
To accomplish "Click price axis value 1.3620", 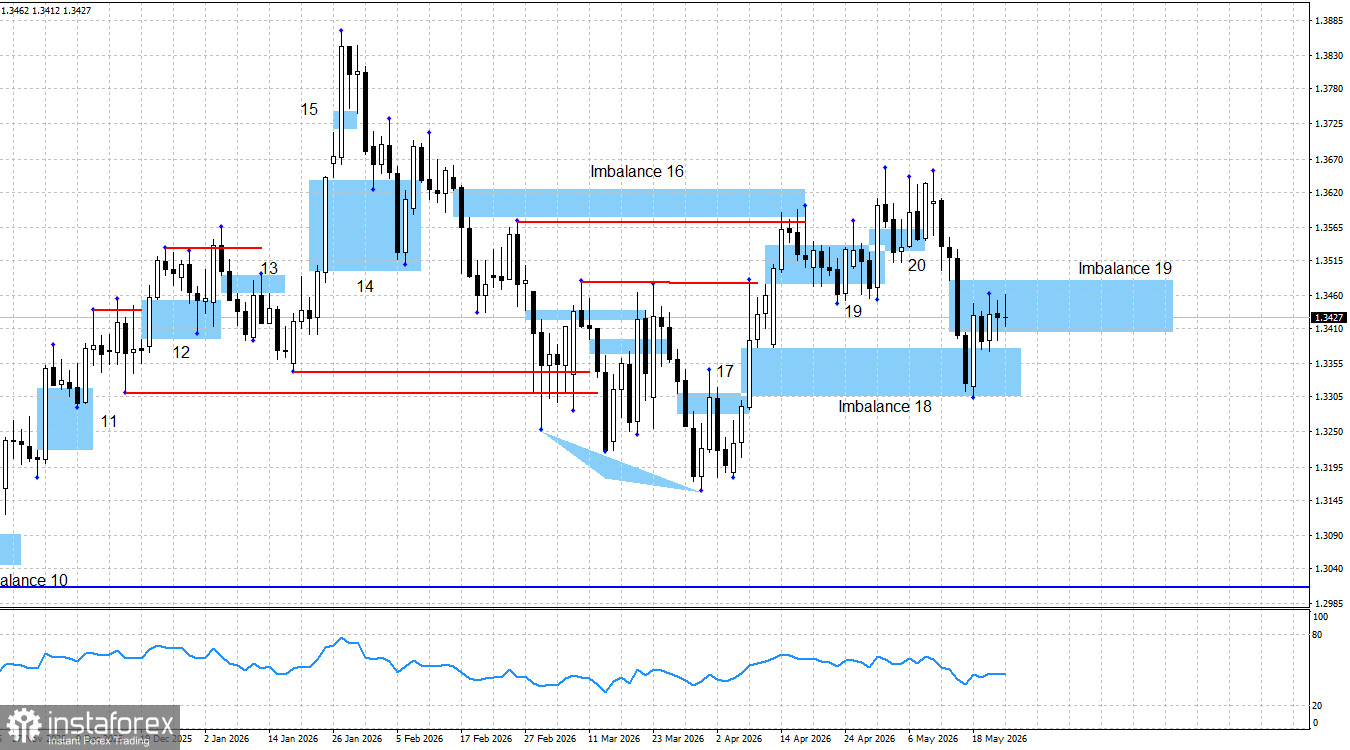I will click(1328, 192).
